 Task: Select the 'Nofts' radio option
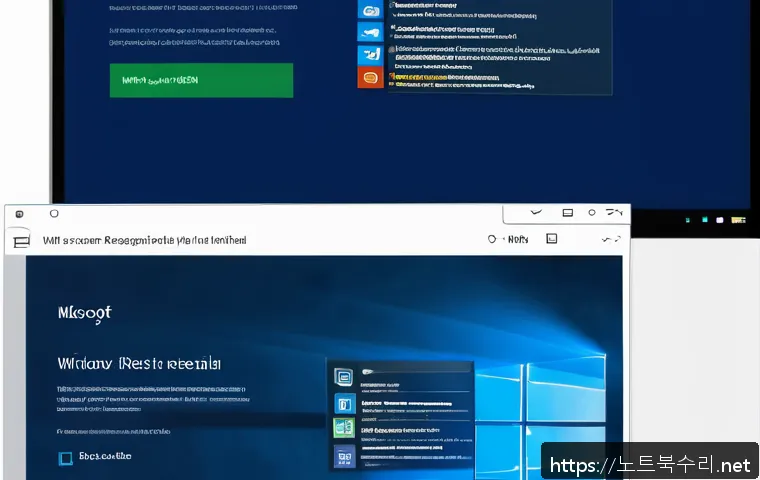coord(492,239)
